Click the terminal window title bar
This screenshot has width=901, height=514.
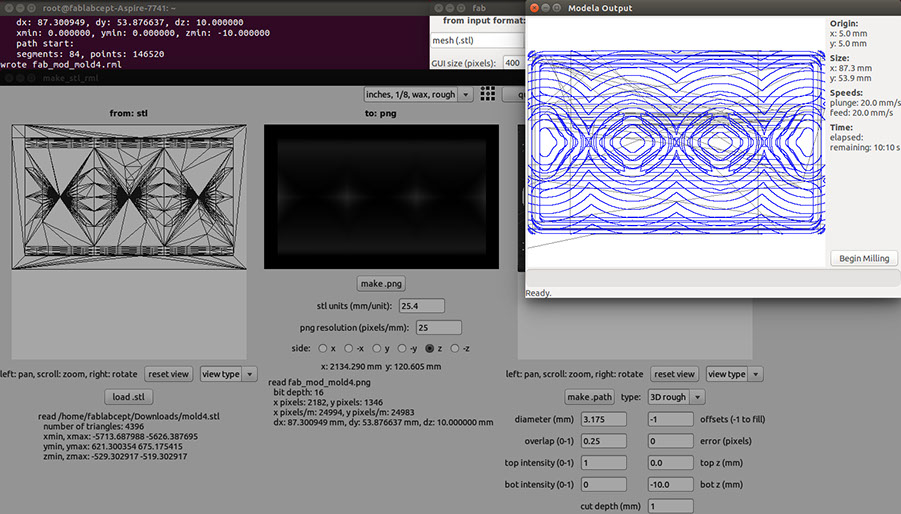tap(215, 8)
